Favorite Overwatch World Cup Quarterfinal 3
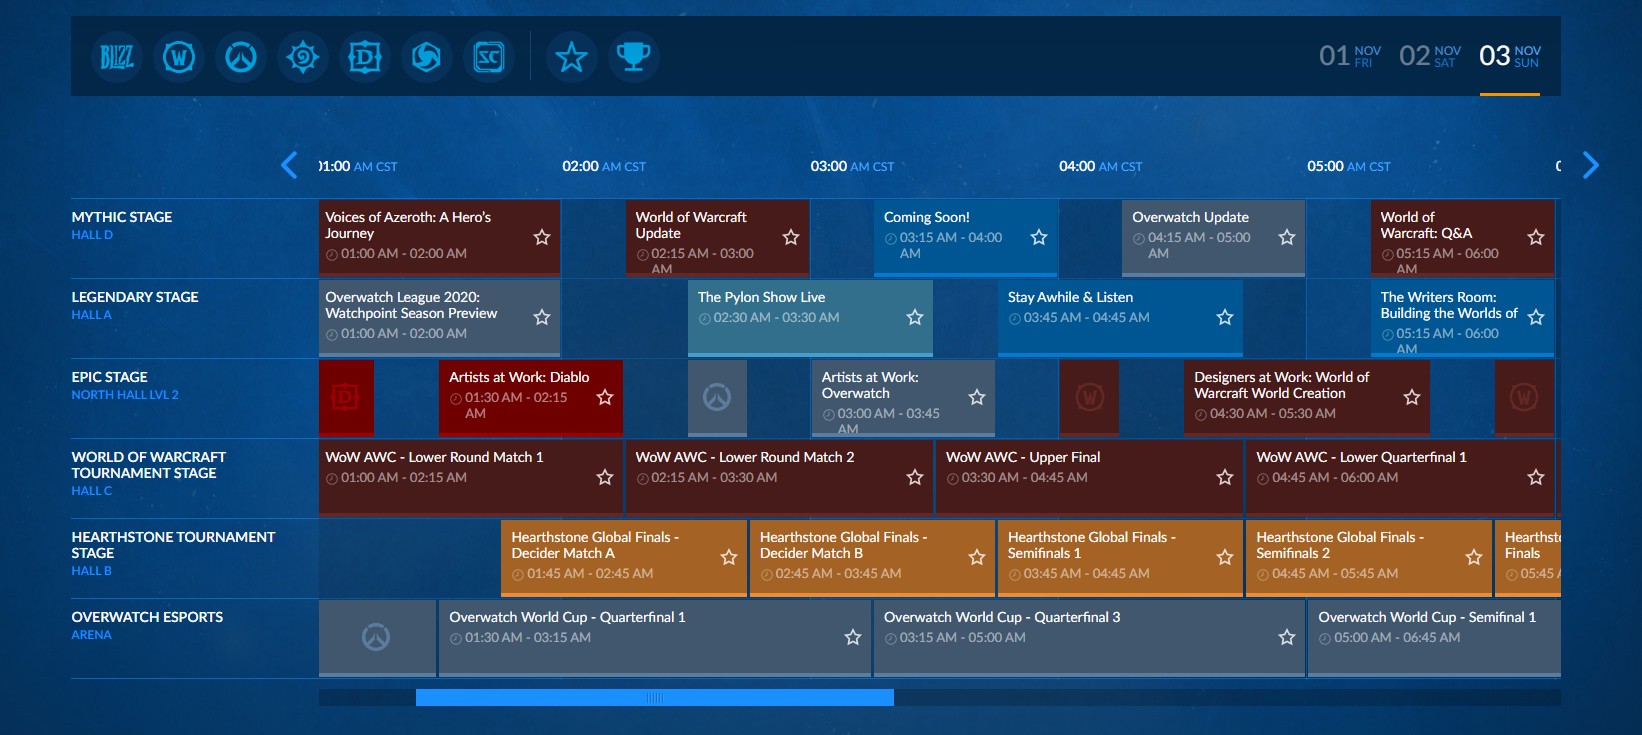This screenshot has height=735, width=1642. coord(1287,638)
